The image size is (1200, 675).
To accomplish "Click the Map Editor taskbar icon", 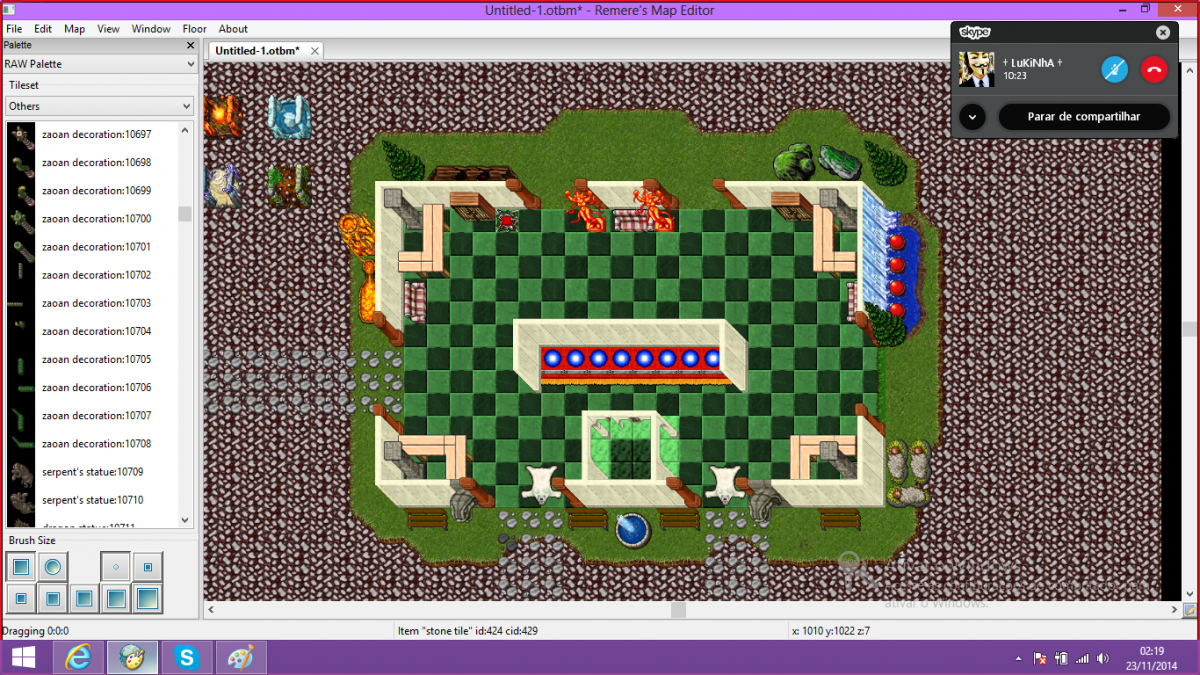I will 132,658.
